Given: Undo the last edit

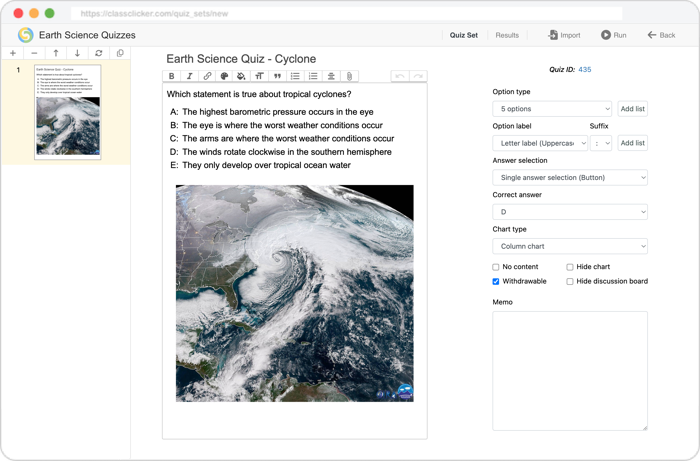Looking at the screenshot, I should pos(400,76).
